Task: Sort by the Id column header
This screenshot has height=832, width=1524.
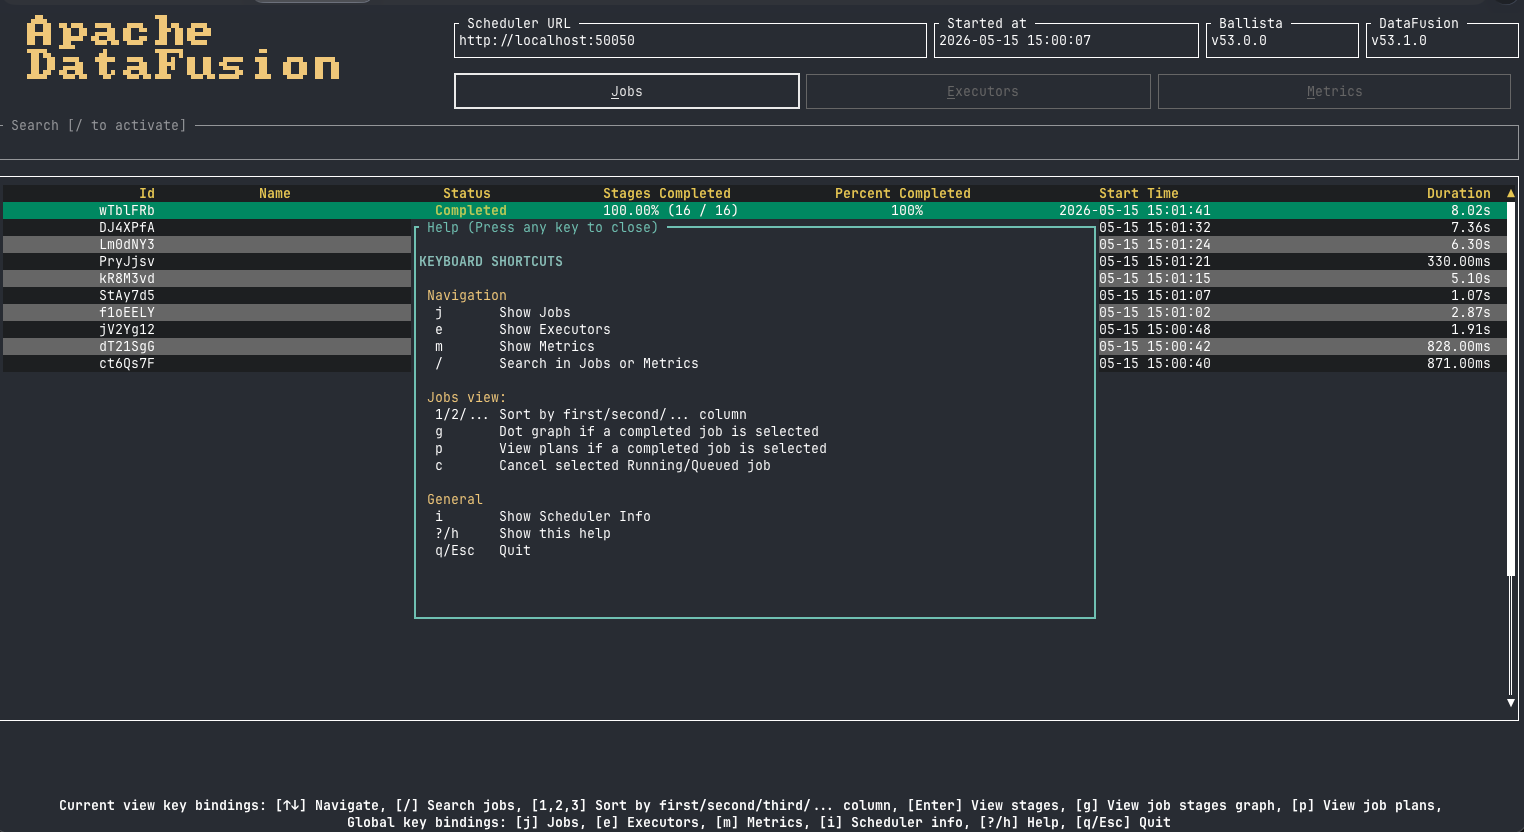Action: (147, 193)
